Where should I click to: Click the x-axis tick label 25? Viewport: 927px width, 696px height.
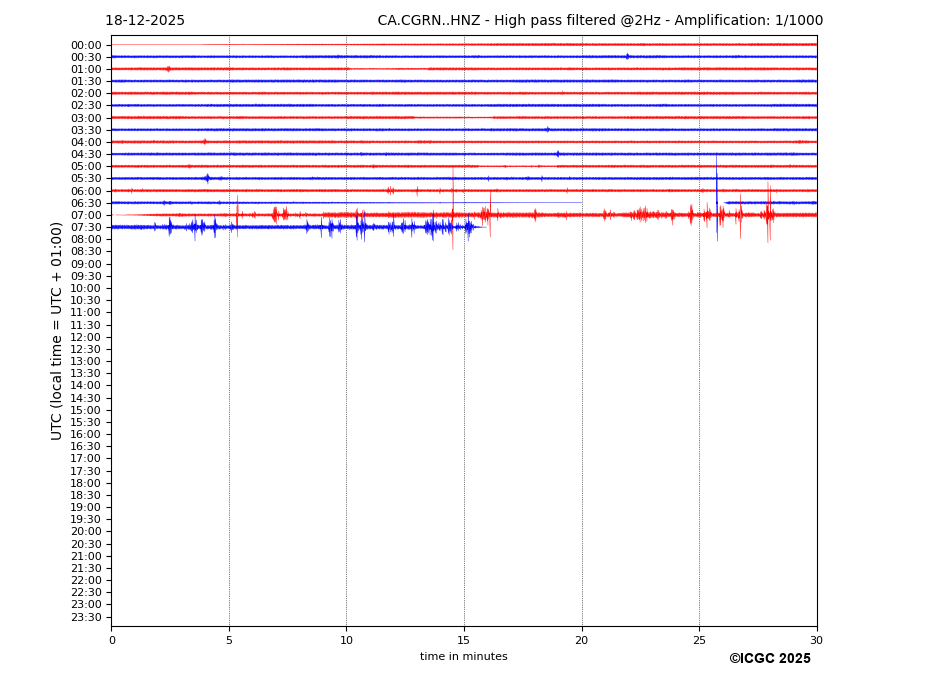(699, 640)
